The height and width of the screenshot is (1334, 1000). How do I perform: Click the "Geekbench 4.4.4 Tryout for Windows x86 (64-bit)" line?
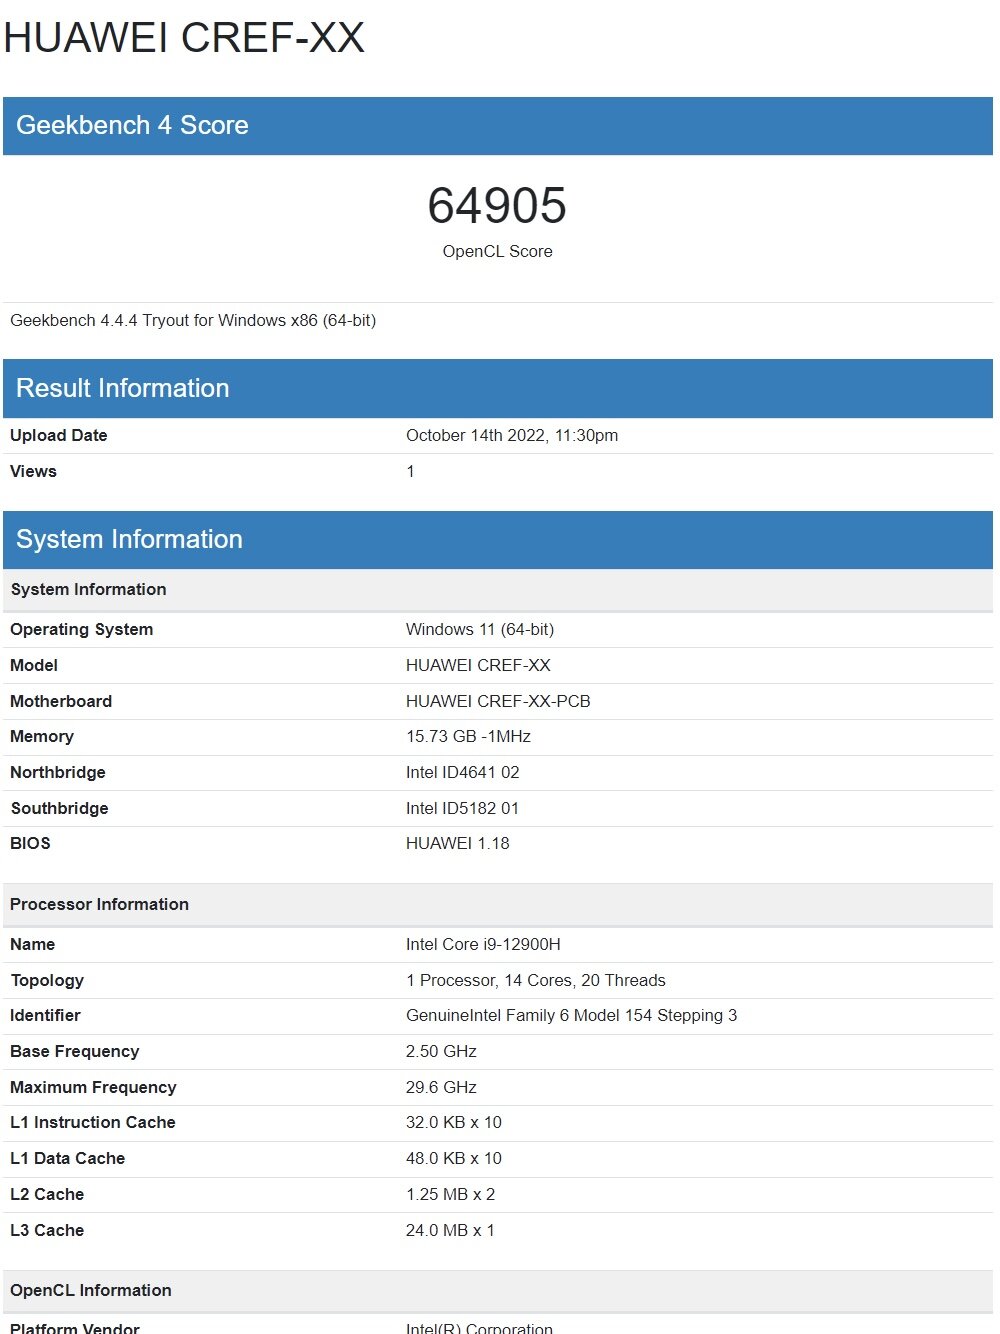coord(193,321)
